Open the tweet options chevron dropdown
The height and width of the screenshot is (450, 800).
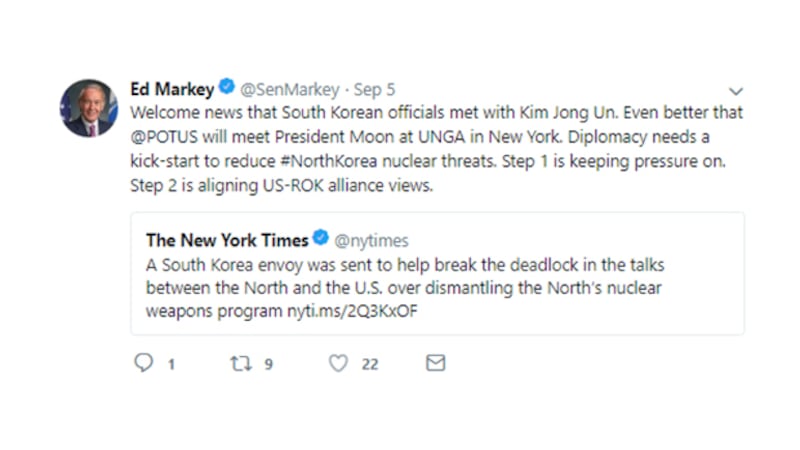tap(736, 90)
